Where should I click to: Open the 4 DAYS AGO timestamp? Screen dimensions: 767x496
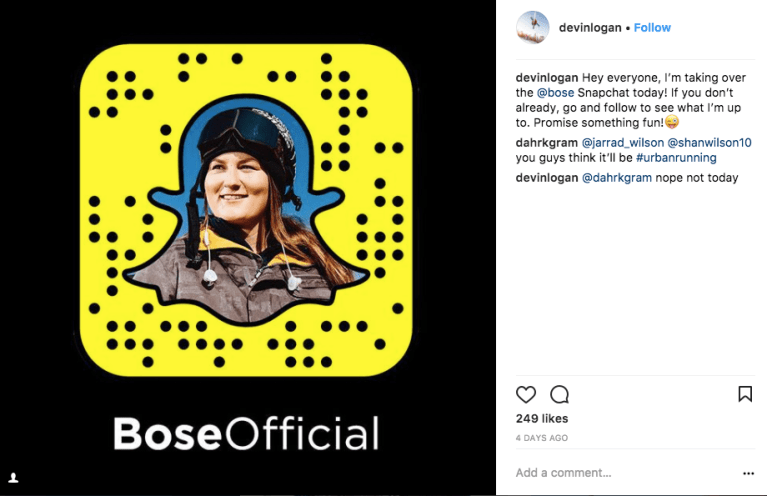(x=541, y=438)
